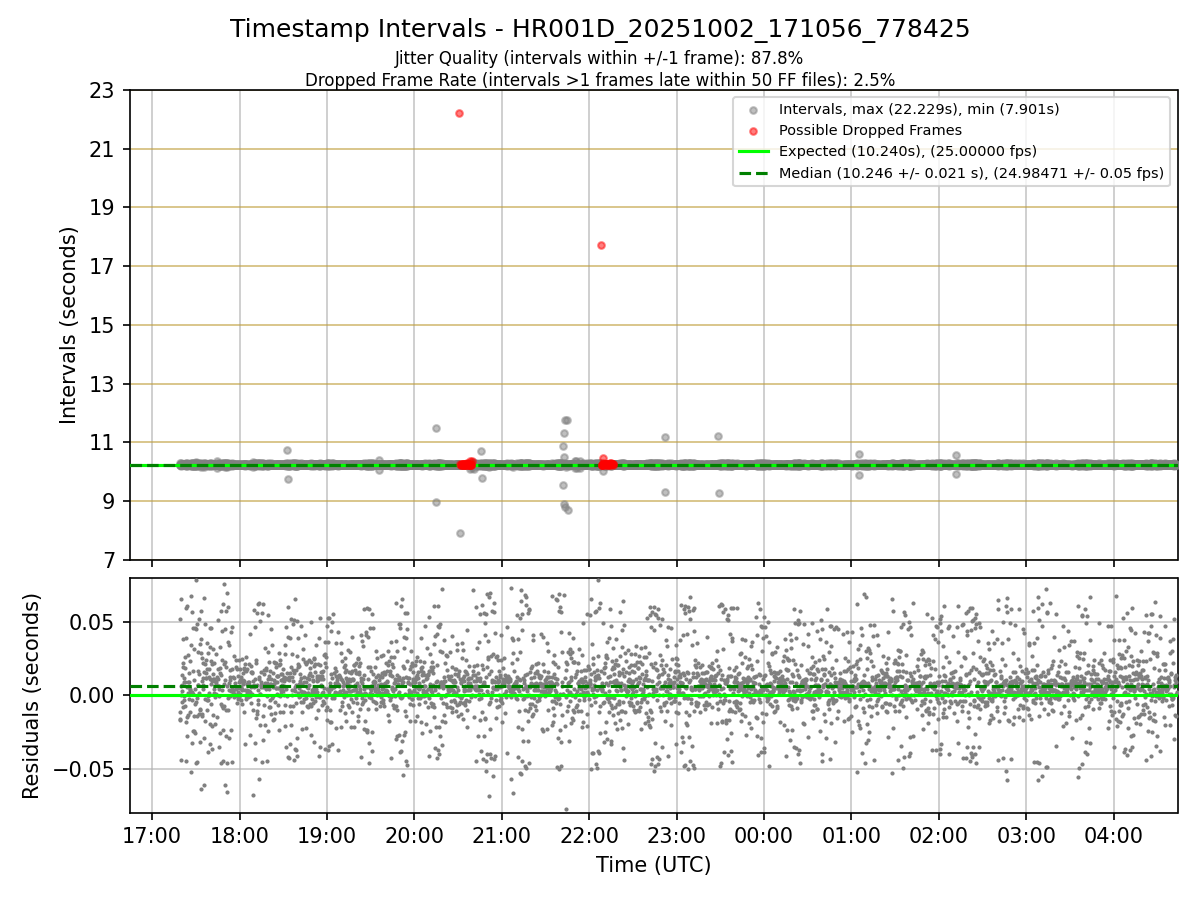Viewport: 1200px width, 900px height.
Task: Click the x-axis tick label '21:00'
Action: [501, 835]
